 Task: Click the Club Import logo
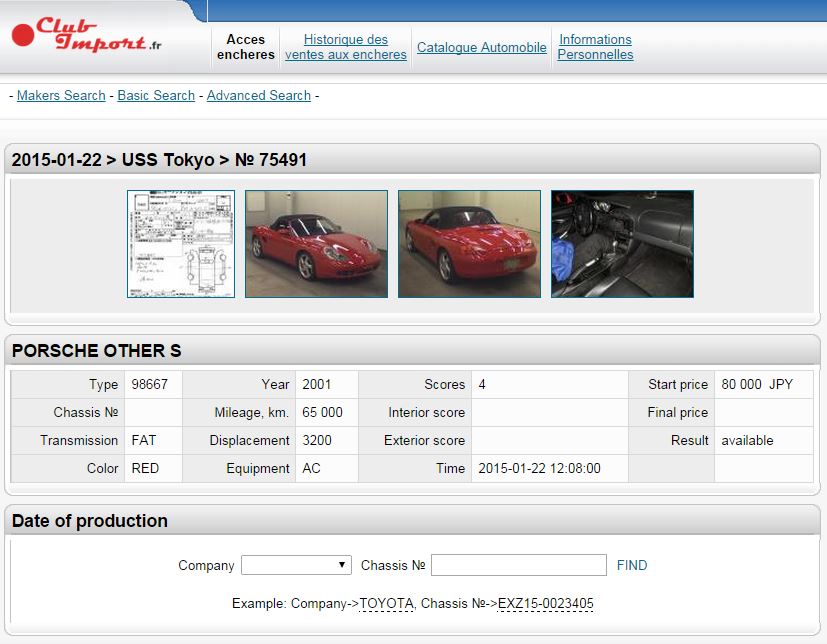(x=86, y=35)
